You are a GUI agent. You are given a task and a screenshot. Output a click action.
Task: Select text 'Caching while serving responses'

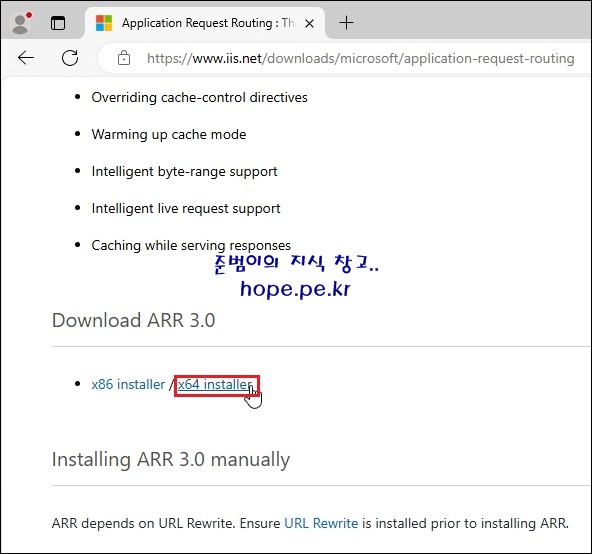coord(191,245)
